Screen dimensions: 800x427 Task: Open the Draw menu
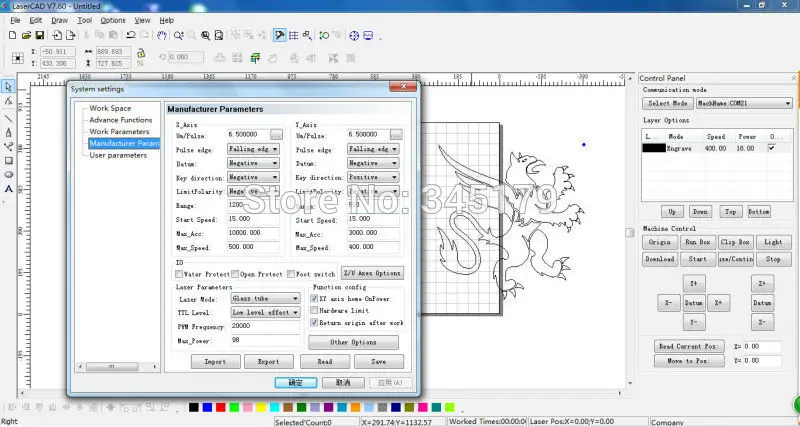pos(60,20)
